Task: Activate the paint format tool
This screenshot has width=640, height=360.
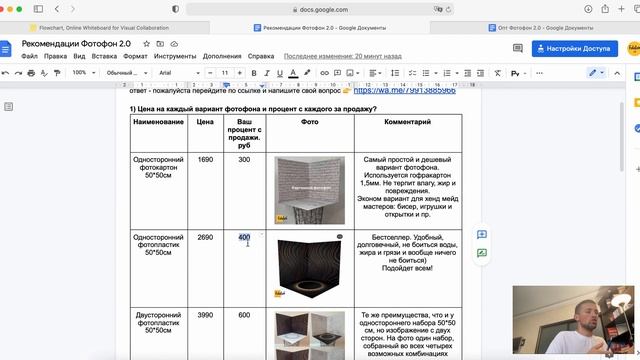Action: coord(57,73)
